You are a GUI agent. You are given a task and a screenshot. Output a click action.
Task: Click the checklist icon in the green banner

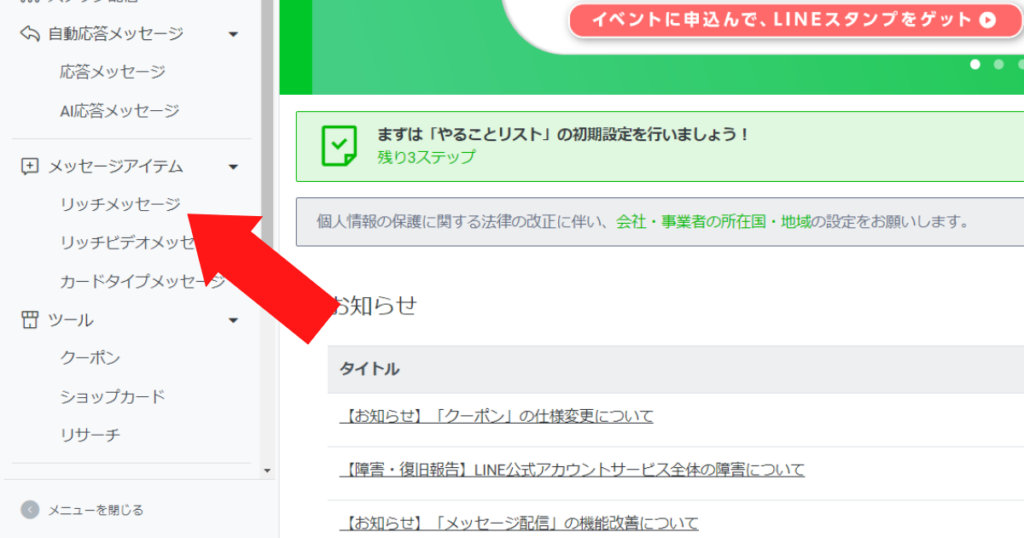point(339,146)
